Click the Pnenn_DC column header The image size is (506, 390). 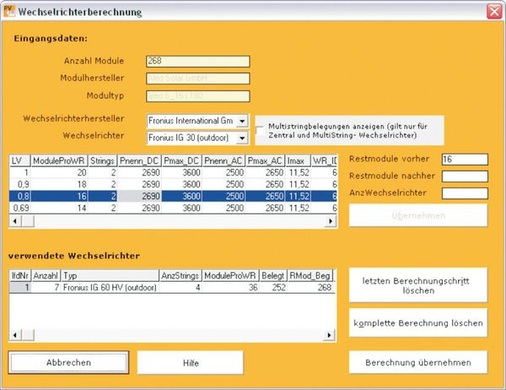click(139, 161)
